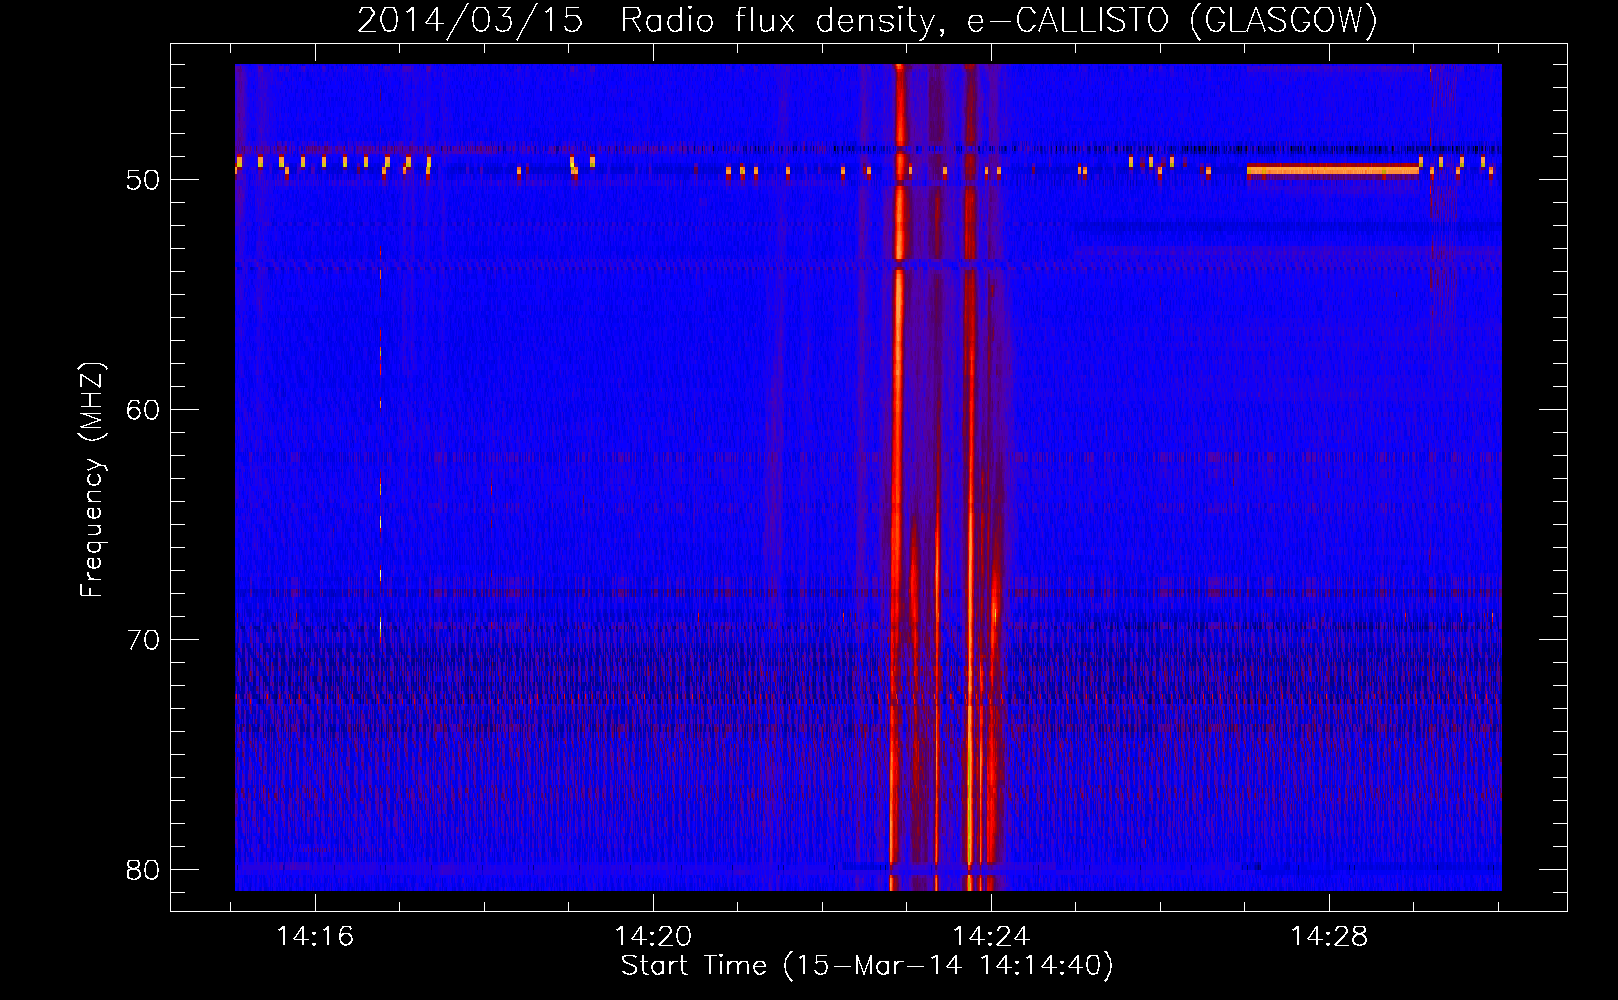Select the 14:16 time tick label
This screenshot has width=1618, height=1000.
315,936
